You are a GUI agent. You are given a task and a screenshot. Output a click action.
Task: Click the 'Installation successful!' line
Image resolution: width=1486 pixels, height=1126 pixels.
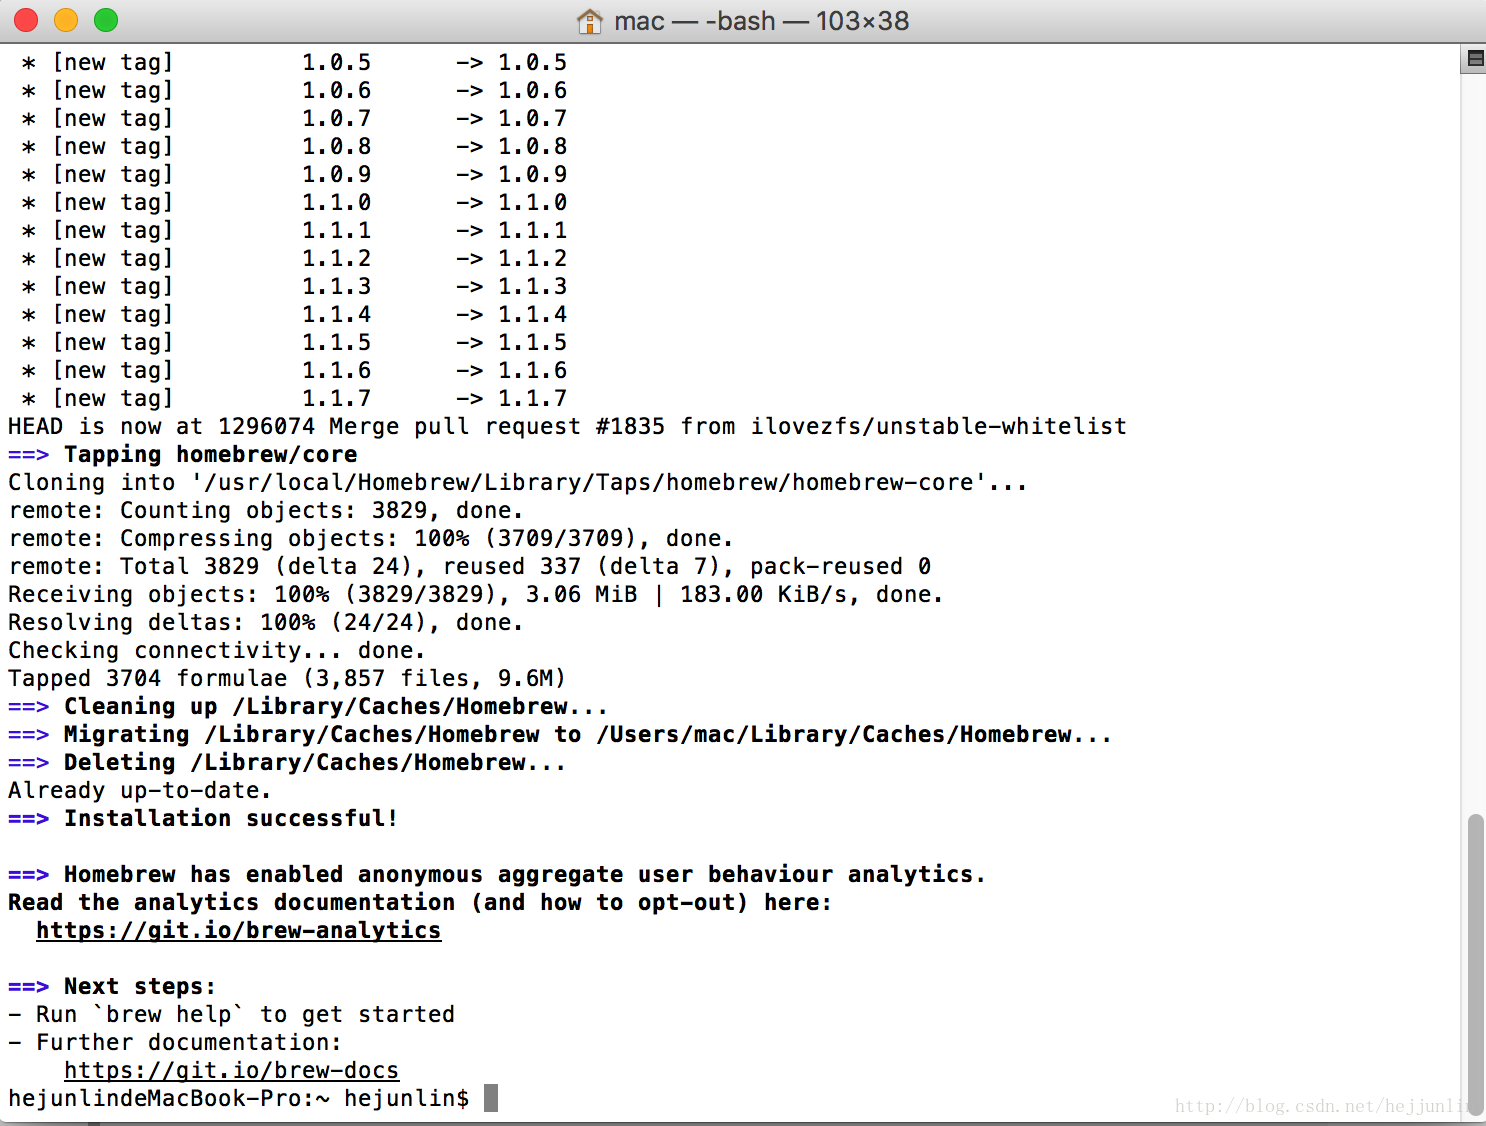coord(203,818)
